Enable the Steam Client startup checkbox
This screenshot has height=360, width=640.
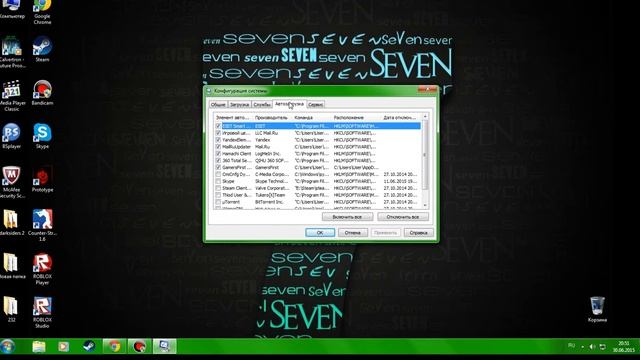[218, 188]
